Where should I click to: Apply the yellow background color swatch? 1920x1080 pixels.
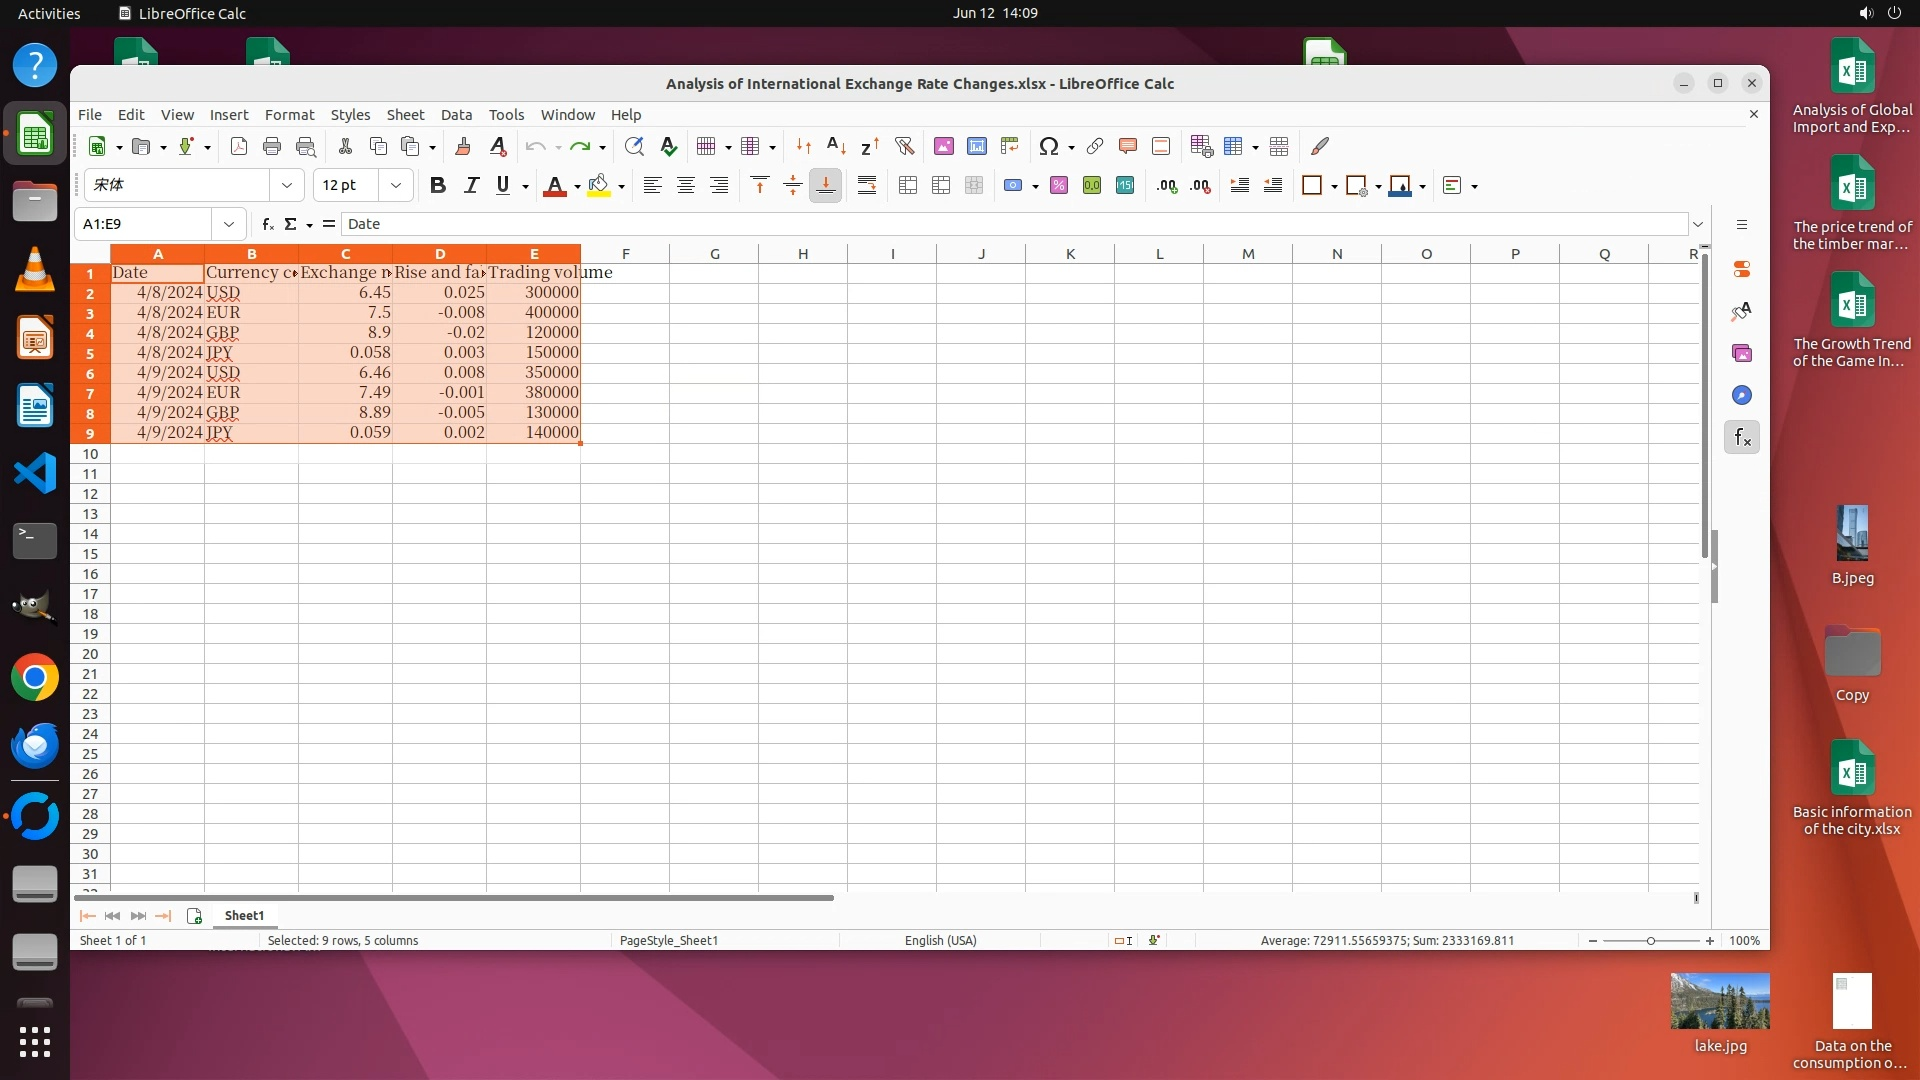pyautogui.click(x=599, y=186)
